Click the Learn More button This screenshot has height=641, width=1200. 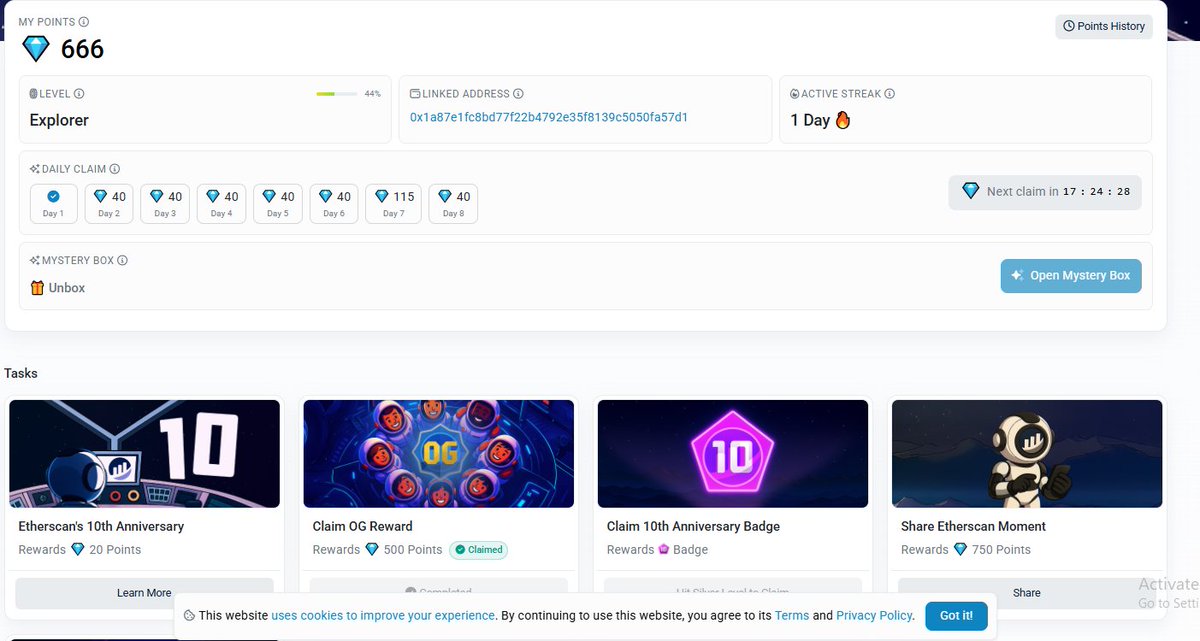[x=144, y=593]
